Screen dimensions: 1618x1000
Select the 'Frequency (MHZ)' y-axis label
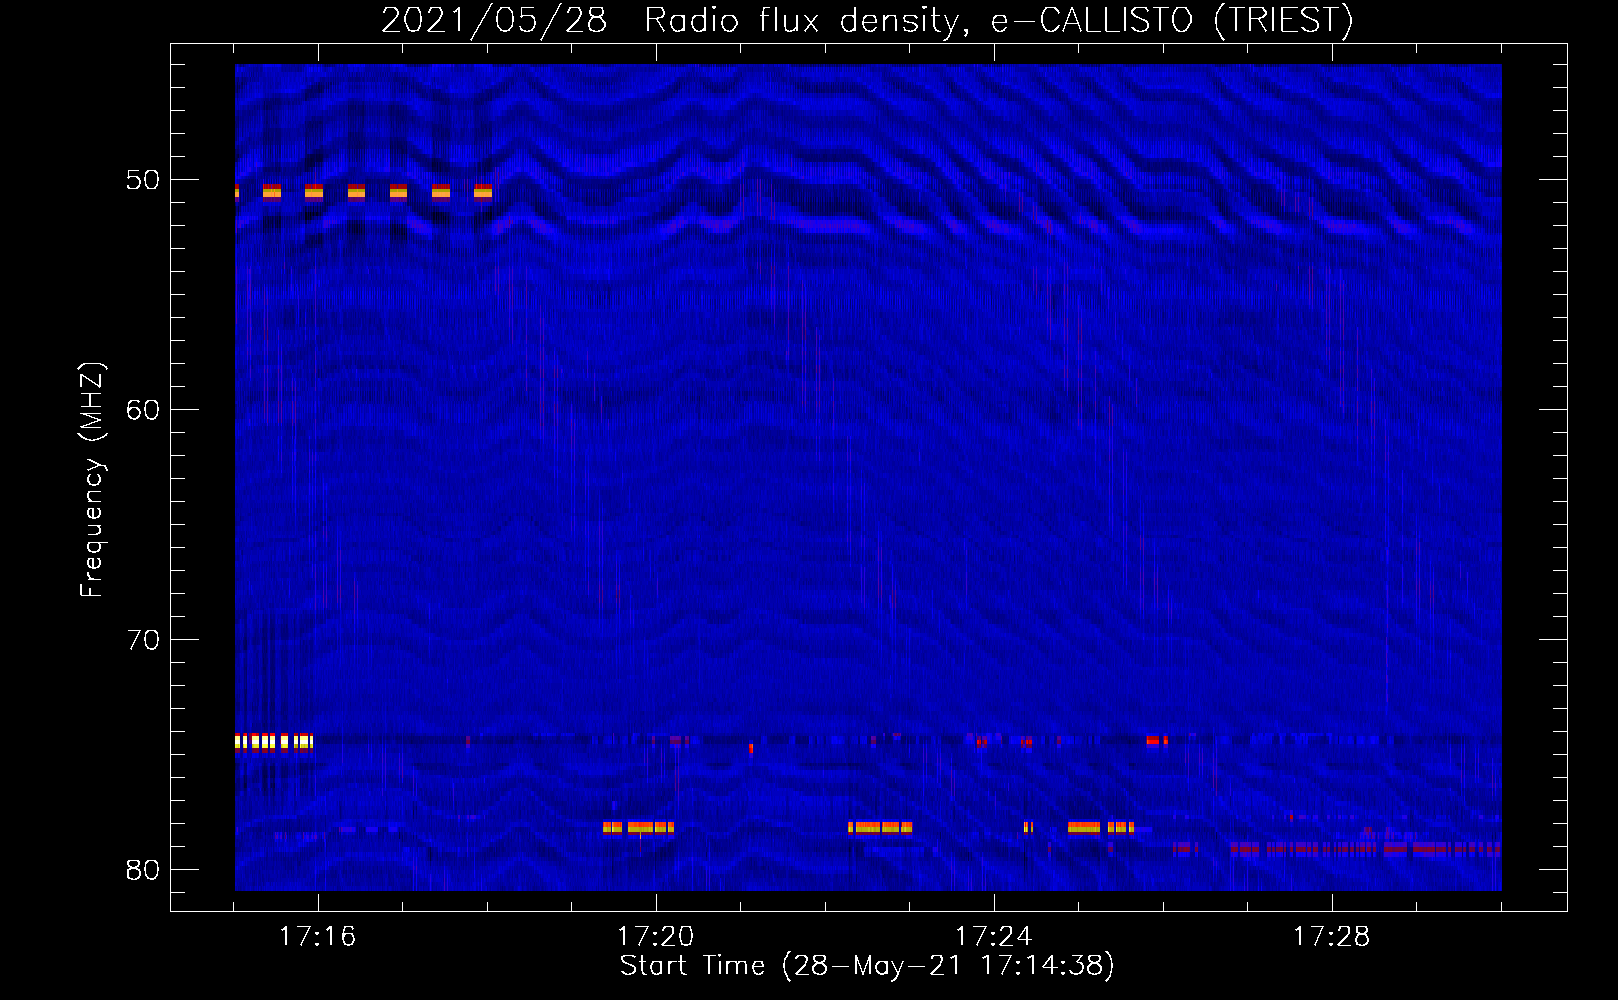pos(91,480)
